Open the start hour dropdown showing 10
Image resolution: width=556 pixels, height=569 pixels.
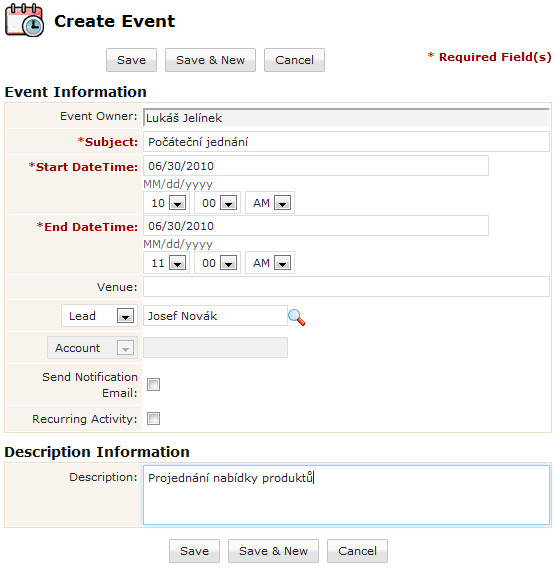(x=166, y=203)
